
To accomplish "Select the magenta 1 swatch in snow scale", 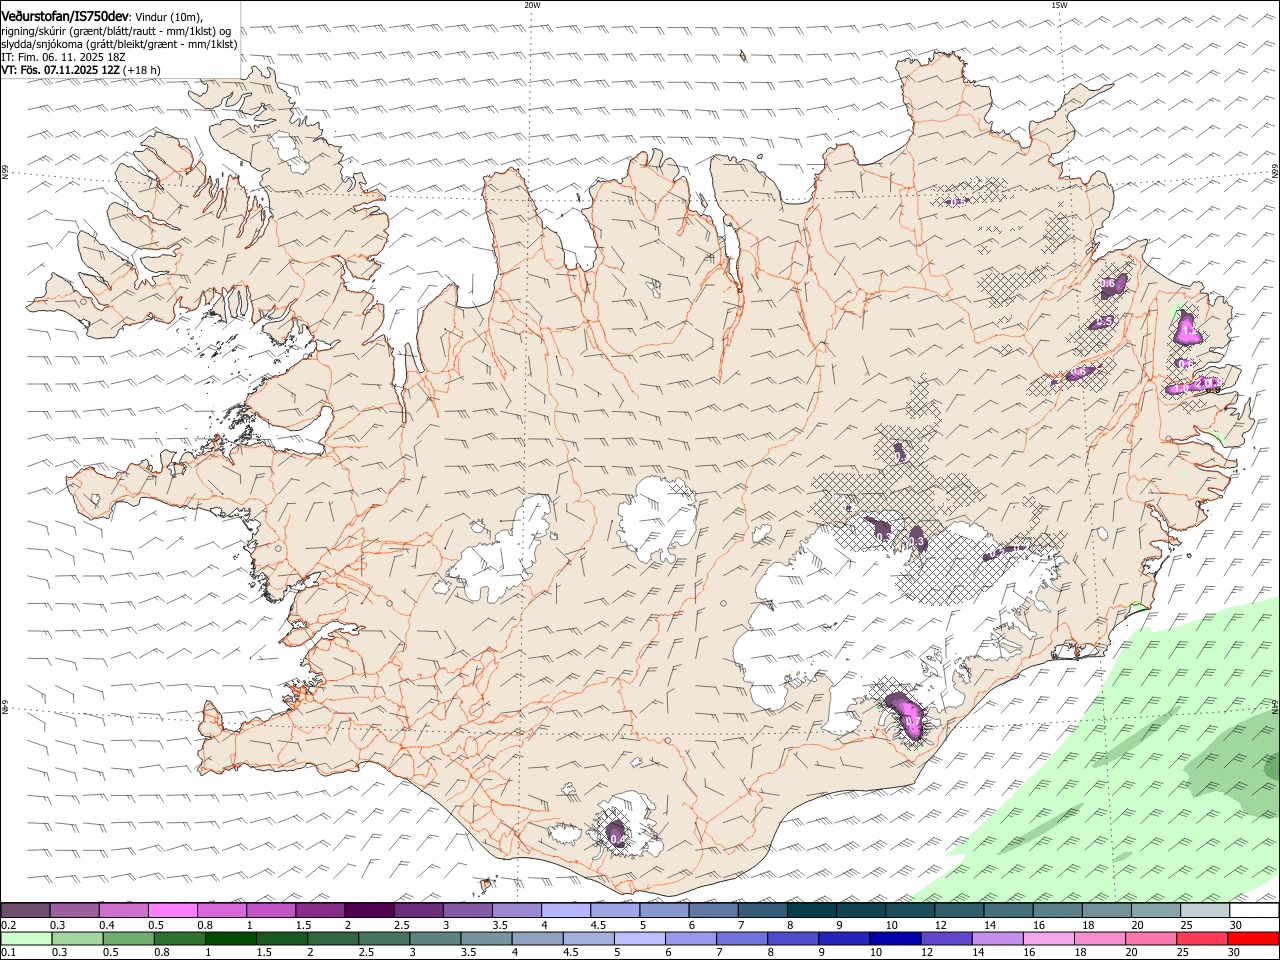I will (x=271, y=910).
